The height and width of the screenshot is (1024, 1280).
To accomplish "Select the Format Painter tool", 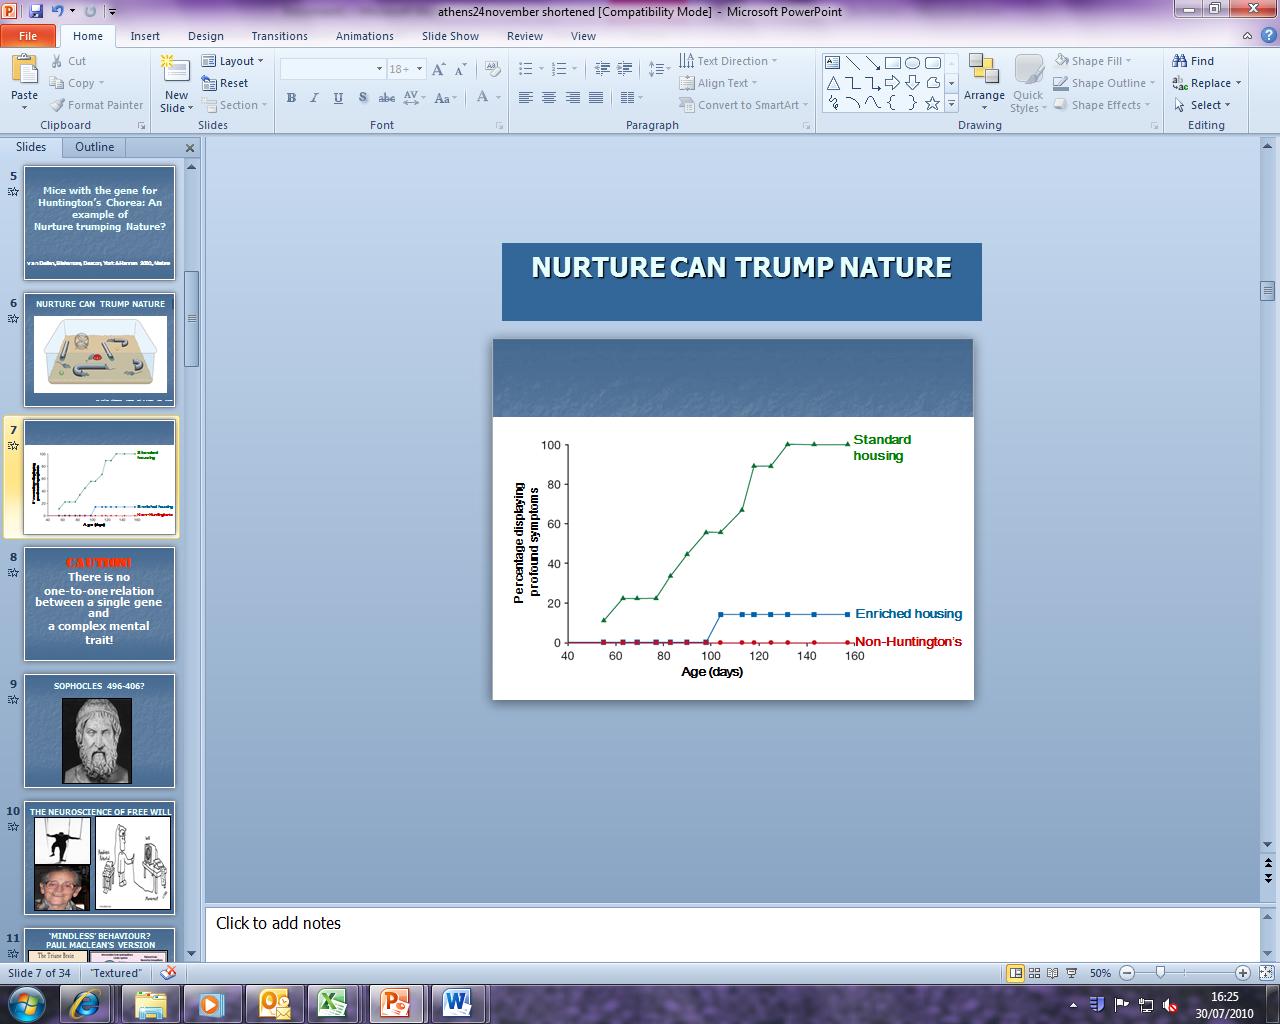I will coord(97,105).
